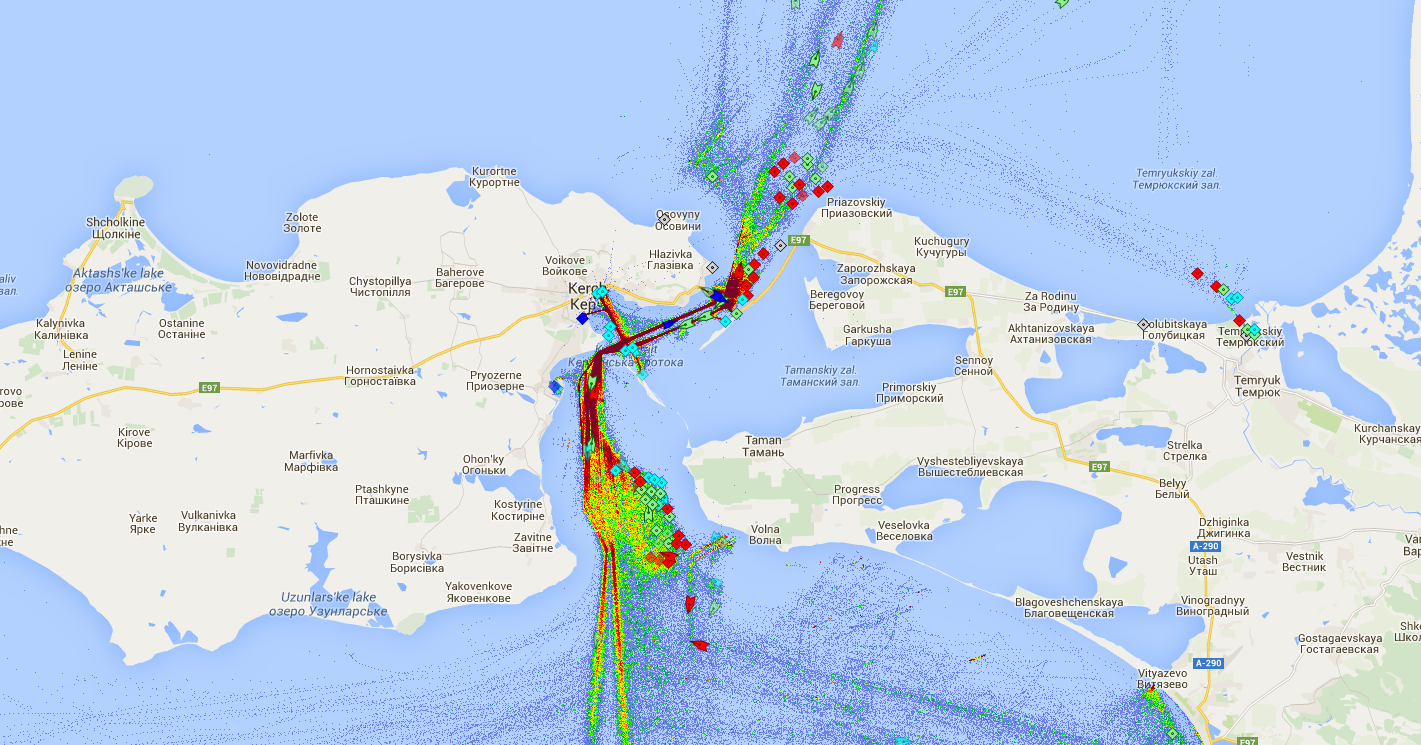Click the A-290 road shield near Vityazevo

[x=1209, y=663]
